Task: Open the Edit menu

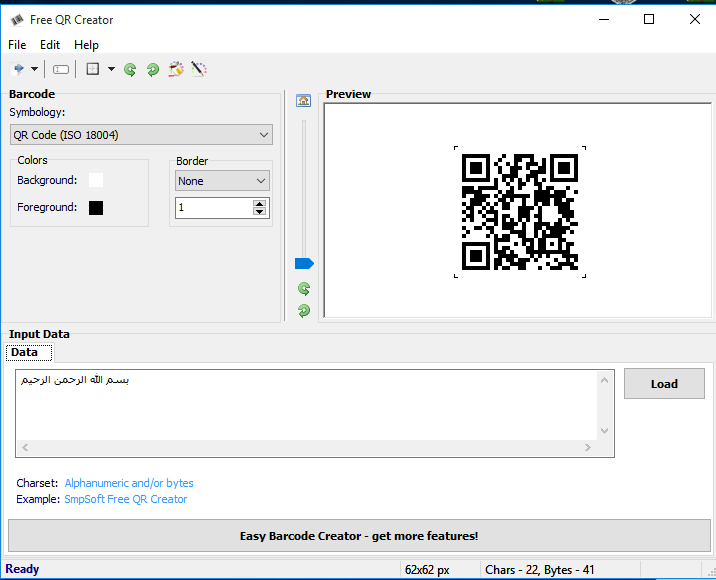Action: 50,45
